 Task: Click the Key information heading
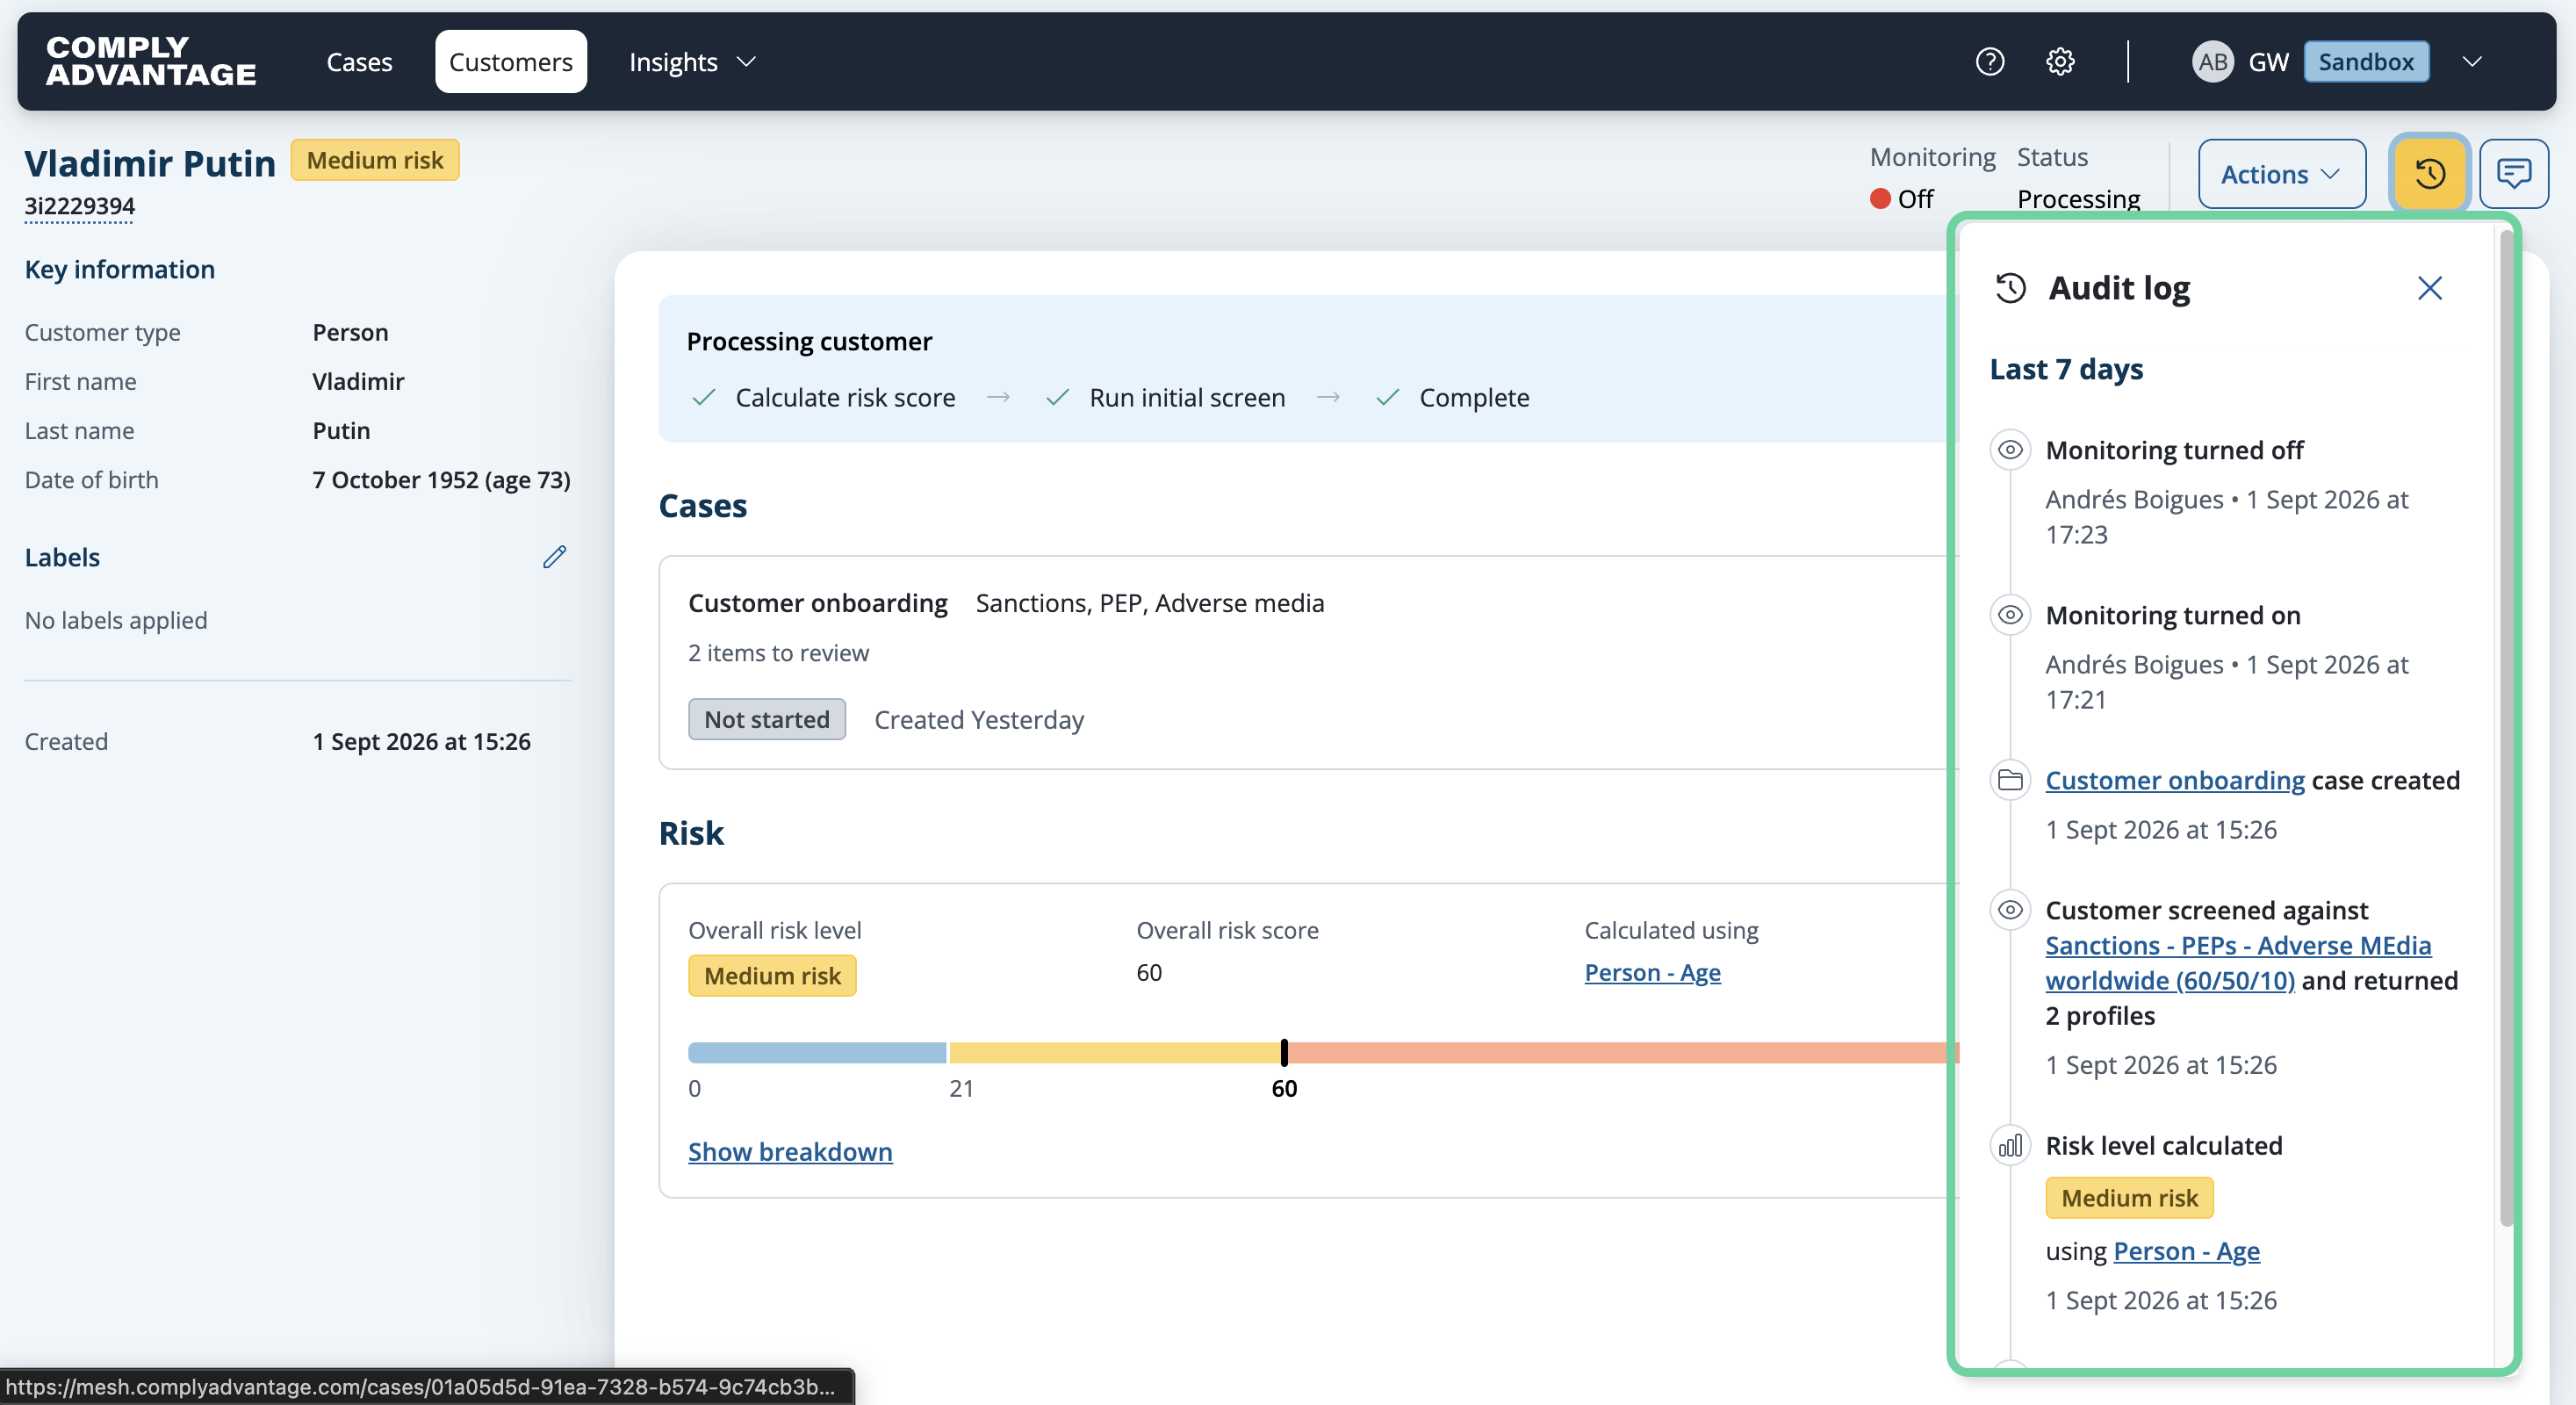tap(120, 269)
